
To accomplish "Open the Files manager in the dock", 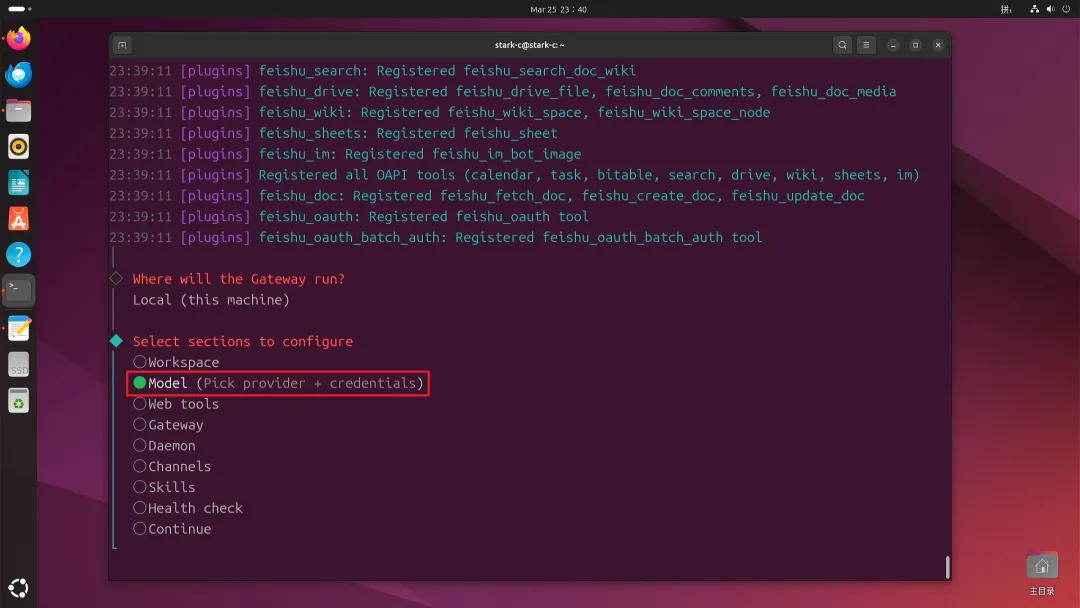I will point(19,110).
